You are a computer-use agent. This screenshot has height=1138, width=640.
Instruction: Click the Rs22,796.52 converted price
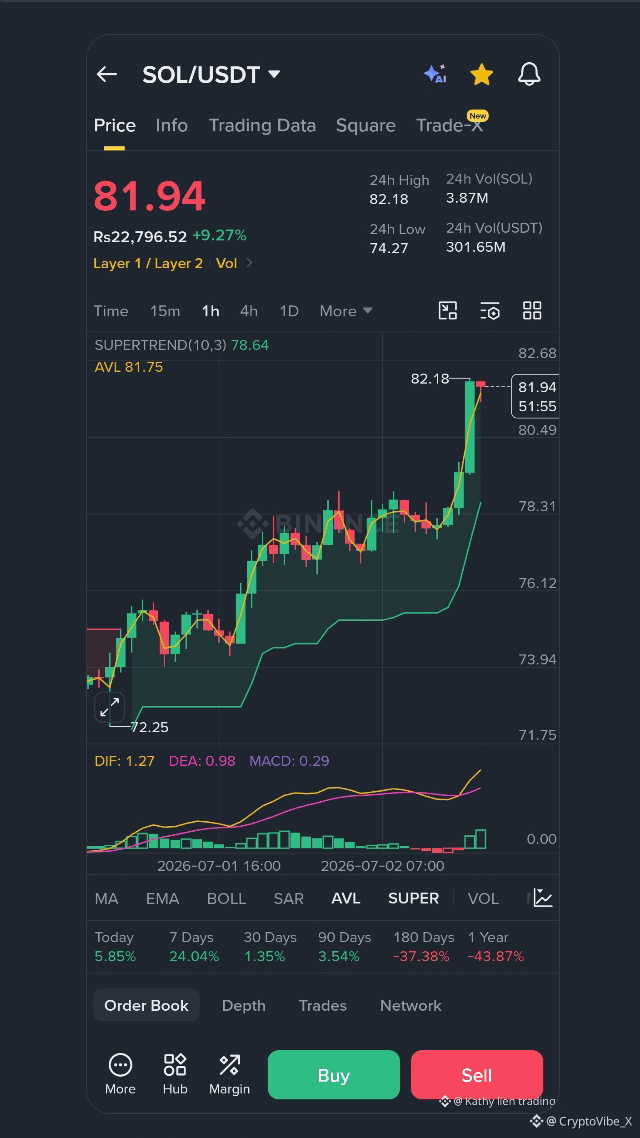(140, 236)
